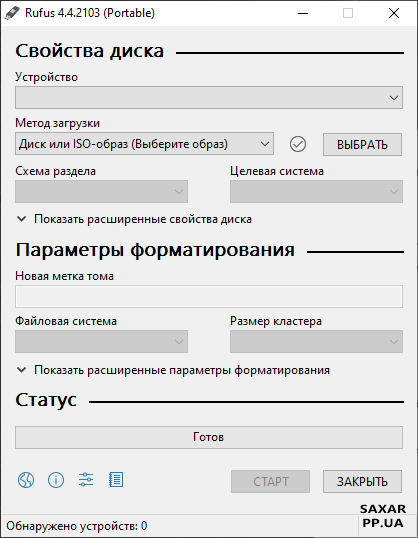Click the ВЫБРАТЬ button
The width and height of the screenshot is (418, 538).
[362, 144]
